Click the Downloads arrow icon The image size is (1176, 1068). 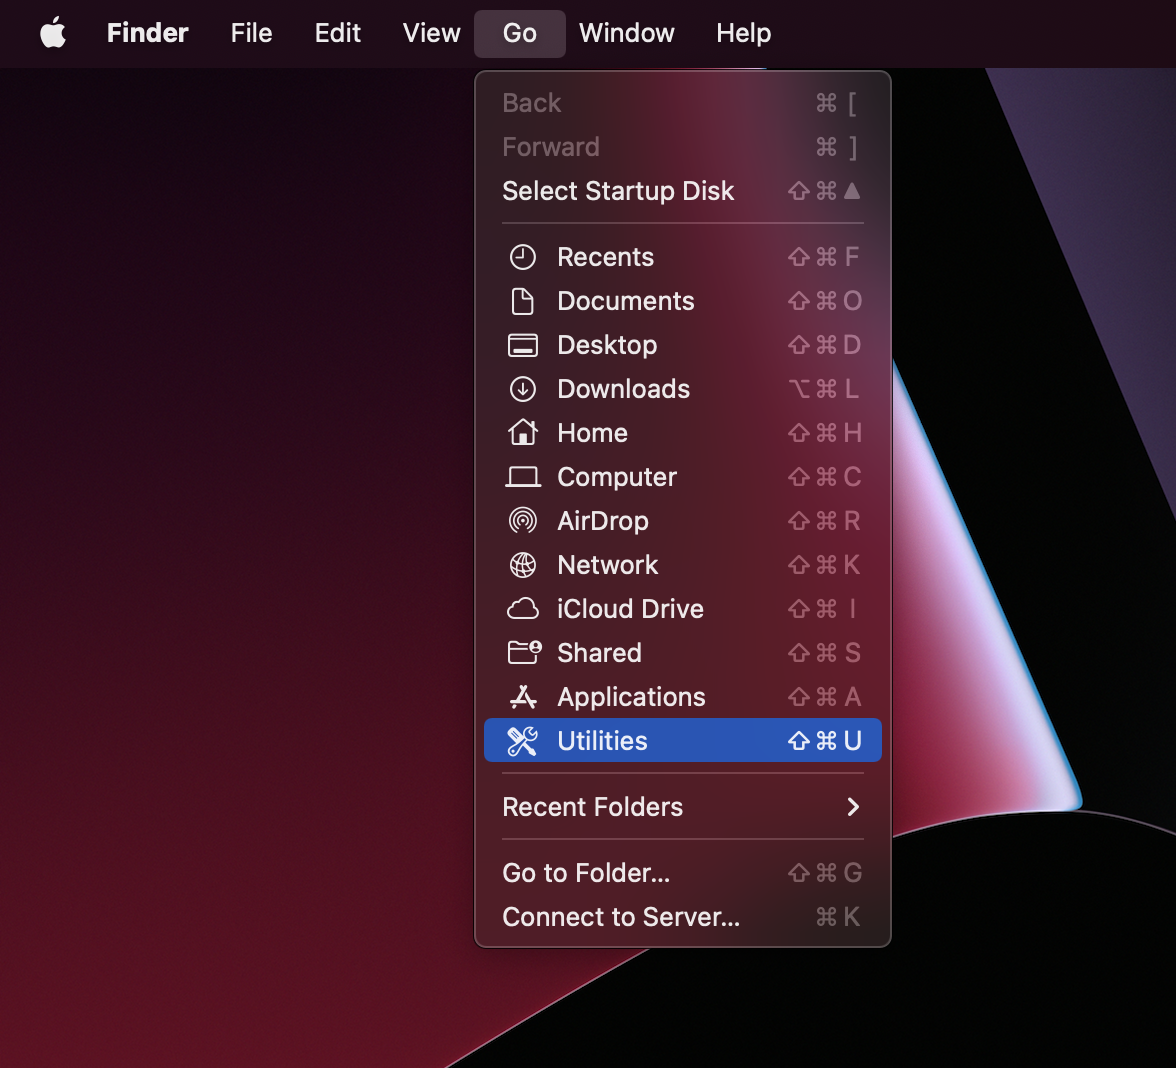click(523, 389)
